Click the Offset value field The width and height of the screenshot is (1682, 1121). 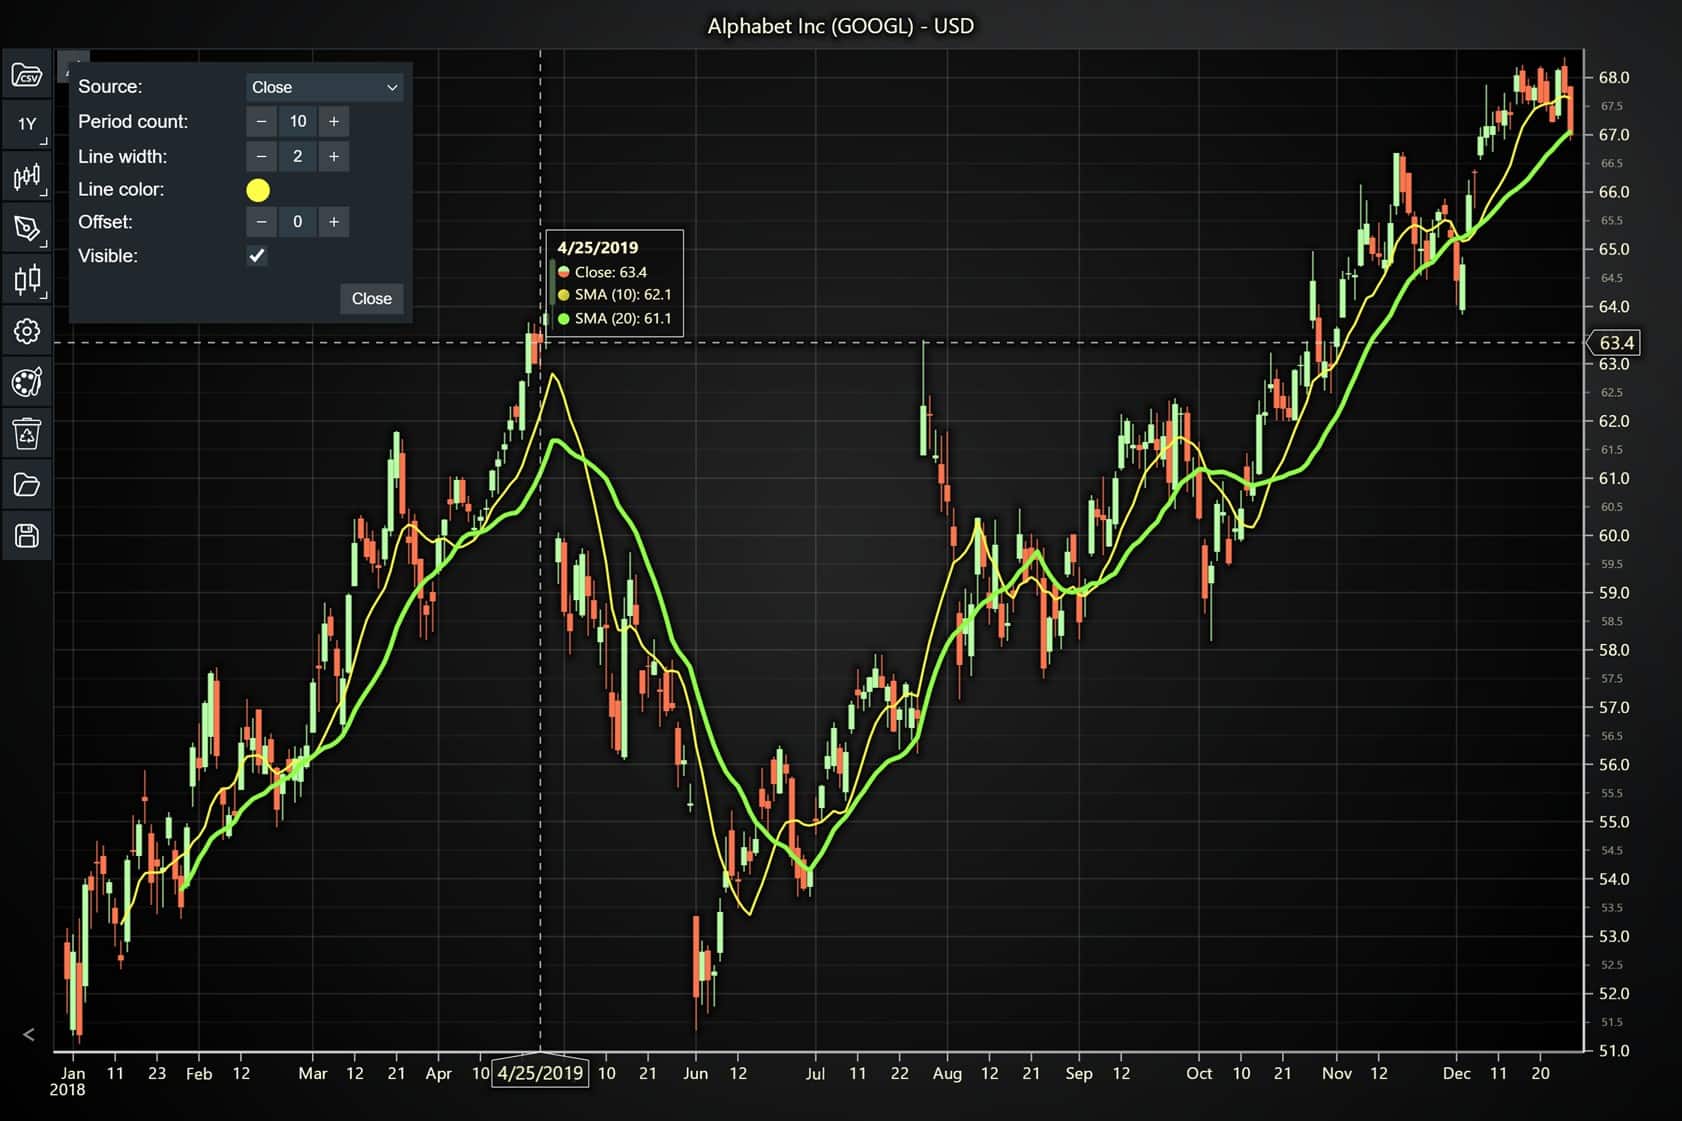298,222
